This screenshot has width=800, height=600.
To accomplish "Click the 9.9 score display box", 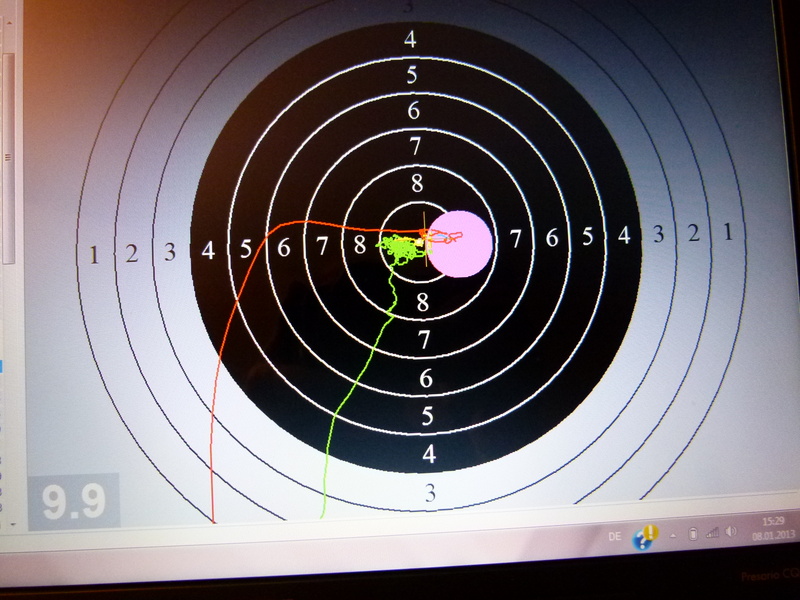I will click(74, 500).
